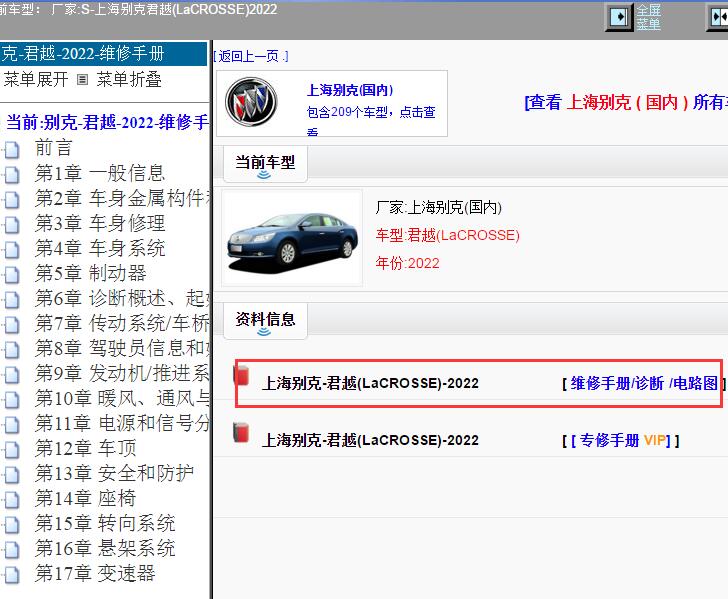The image size is (728, 599).
Task: Click page icon next to 第7章
Action: click(12, 326)
